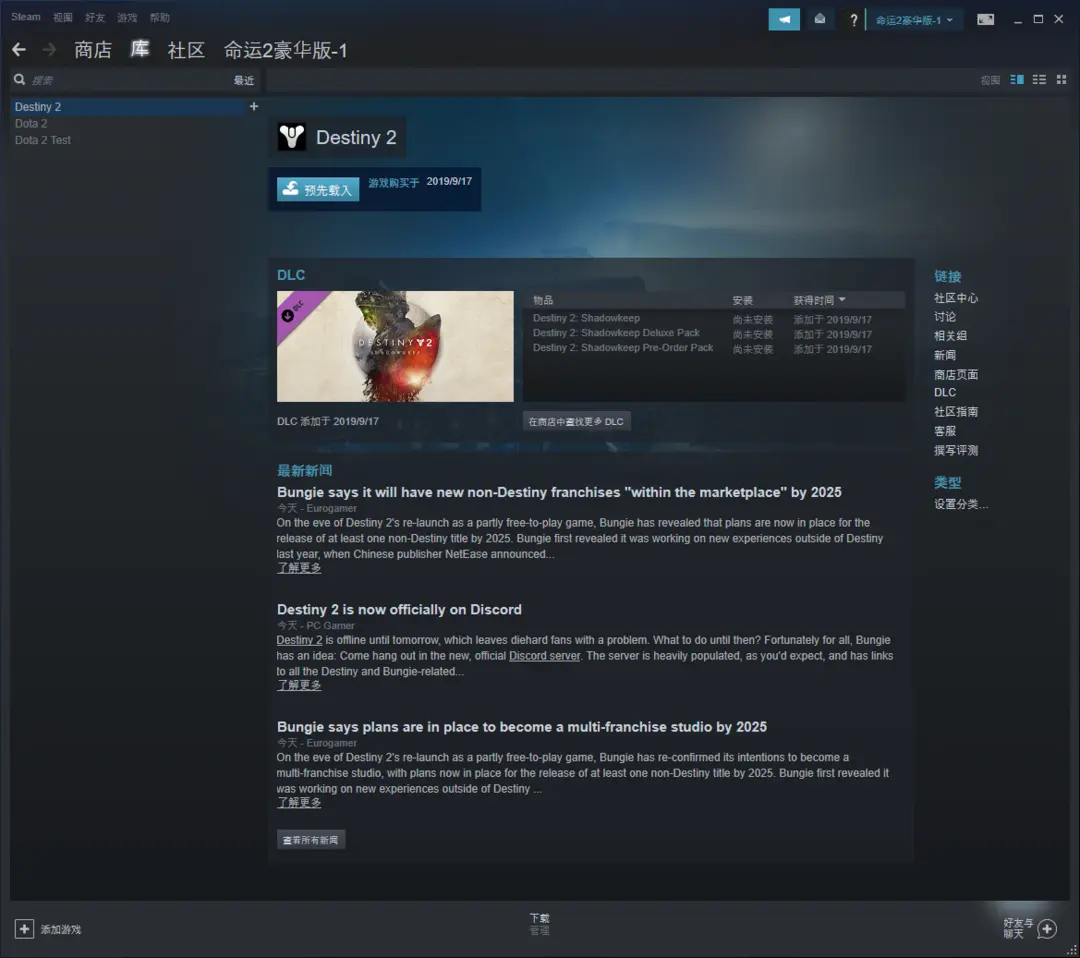
Task: Click the 物品 column header
Action: 543,300
